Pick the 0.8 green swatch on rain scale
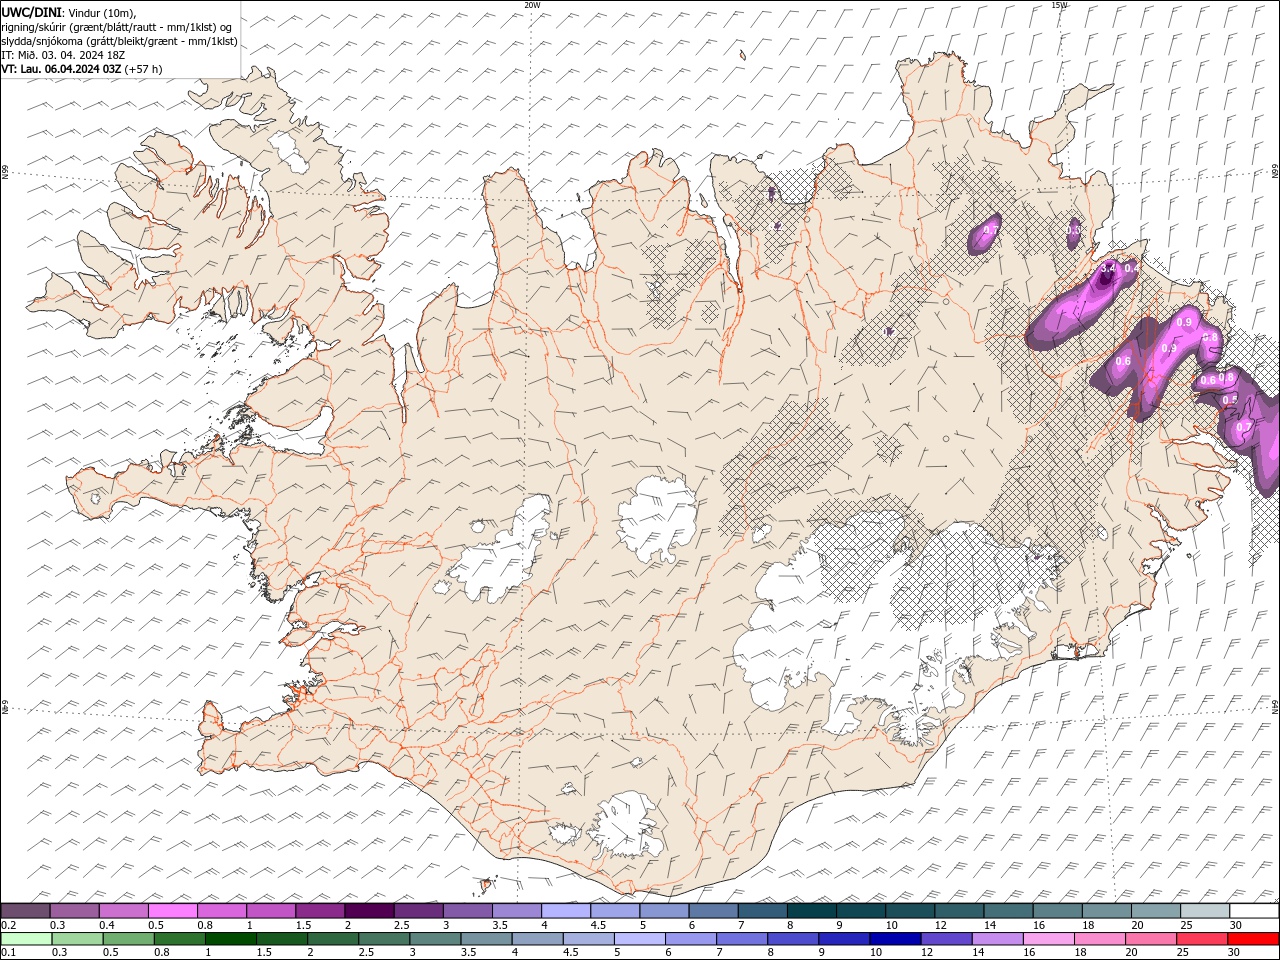The height and width of the screenshot is (960, 1280). (x=179, y=939)
